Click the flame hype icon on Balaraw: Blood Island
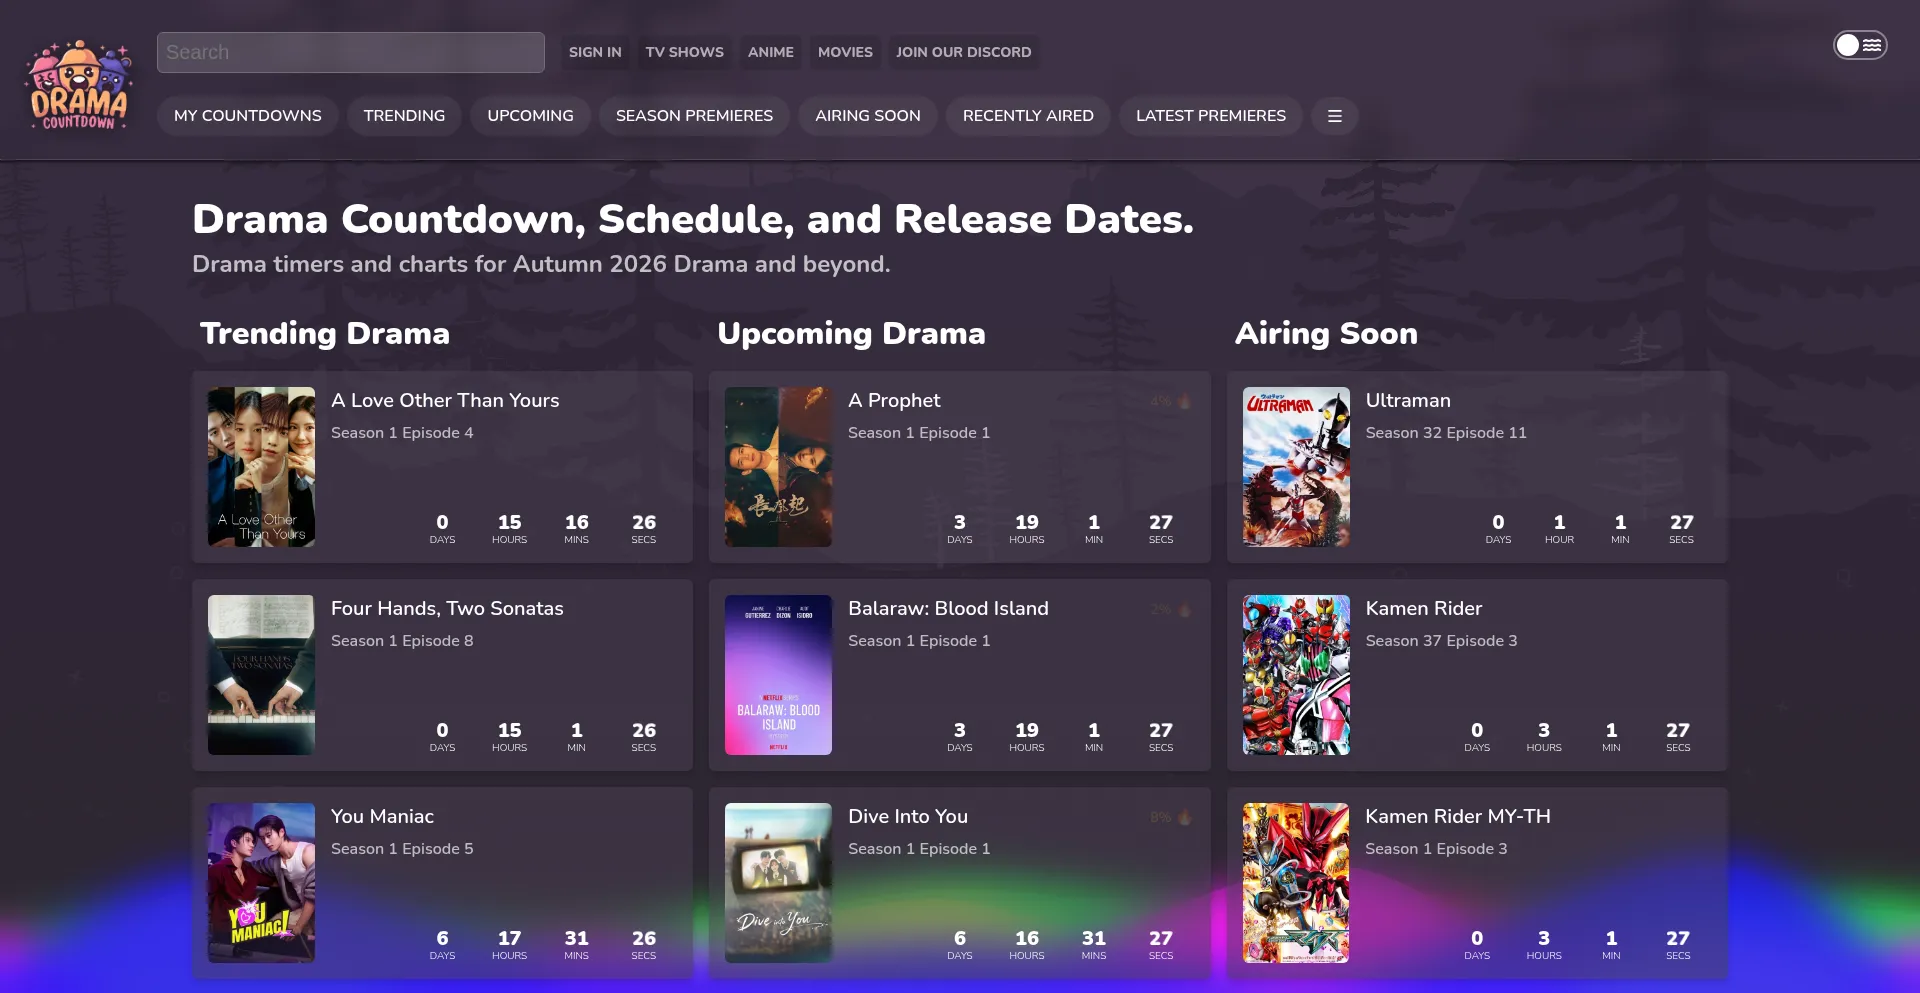The width and height of the screenshot is (1920, 993). 1184,609
